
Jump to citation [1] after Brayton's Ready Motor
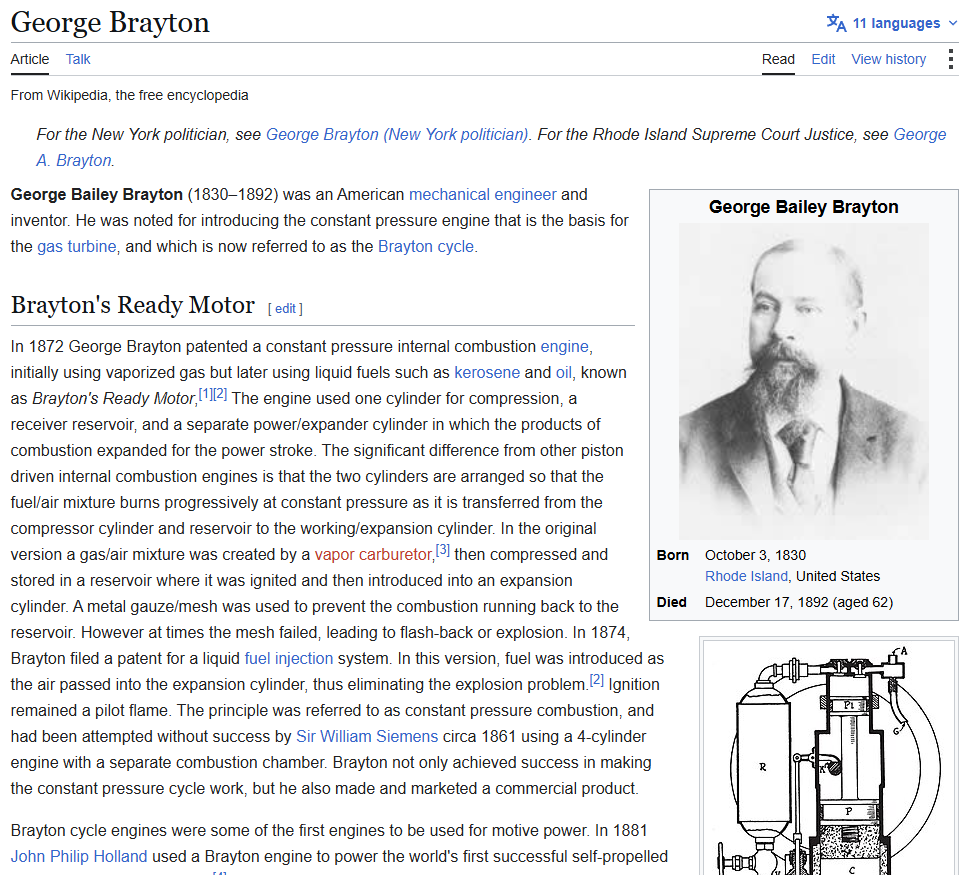tap(205, 394)
